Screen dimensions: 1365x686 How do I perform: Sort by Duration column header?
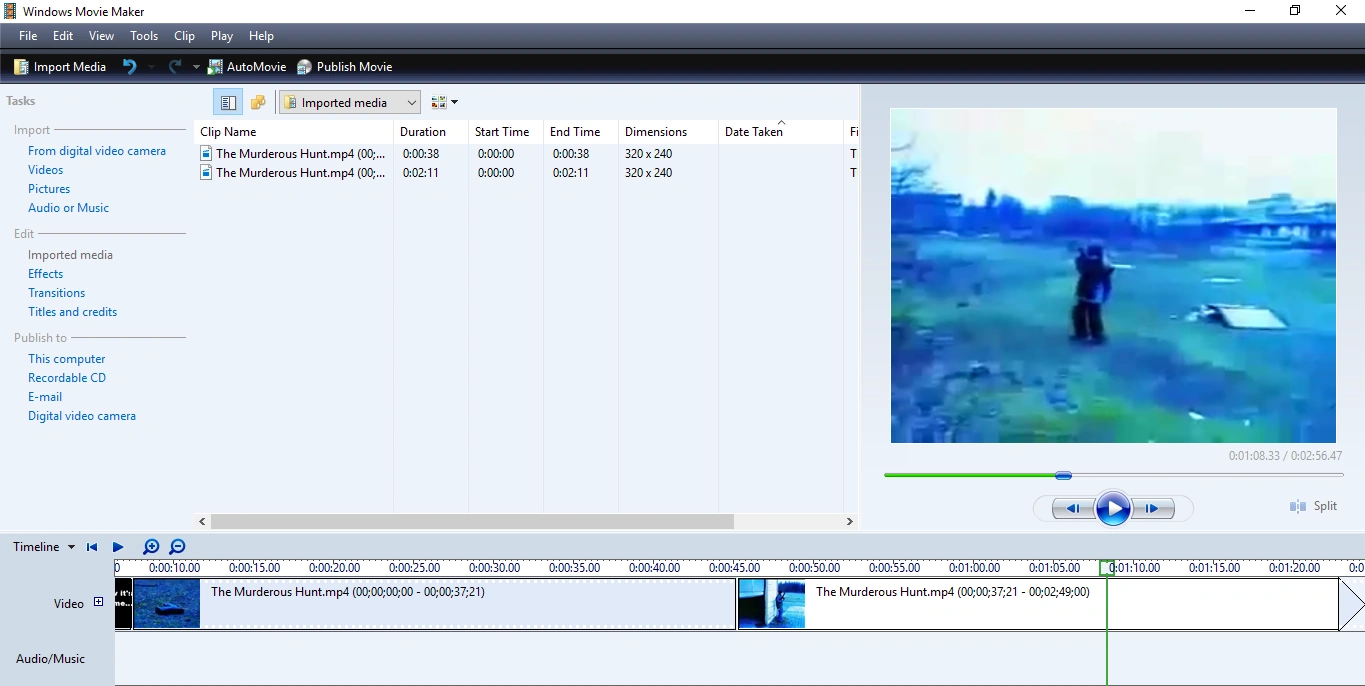431,132
